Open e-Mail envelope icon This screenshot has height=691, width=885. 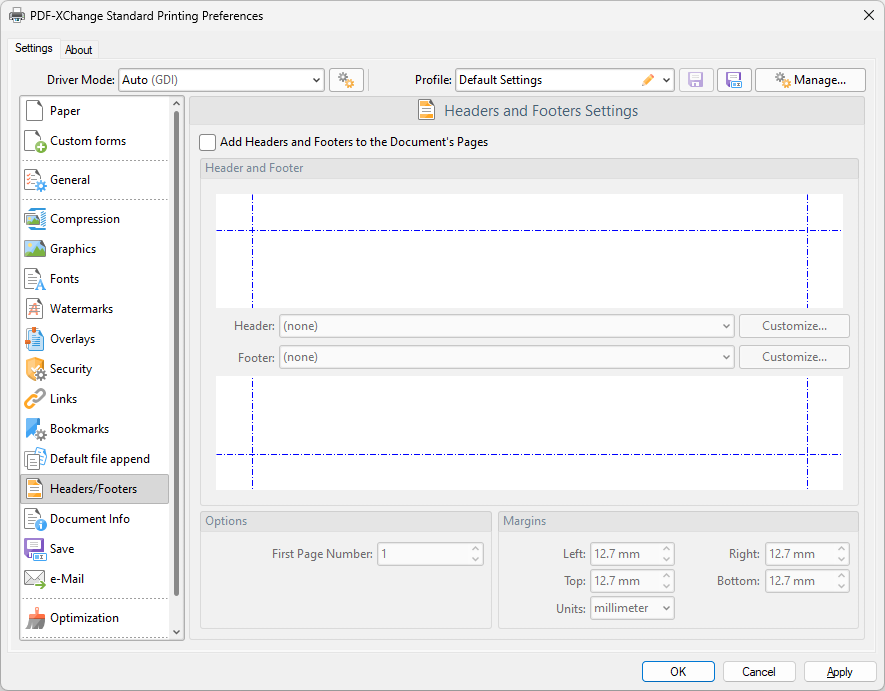point(35,579)
